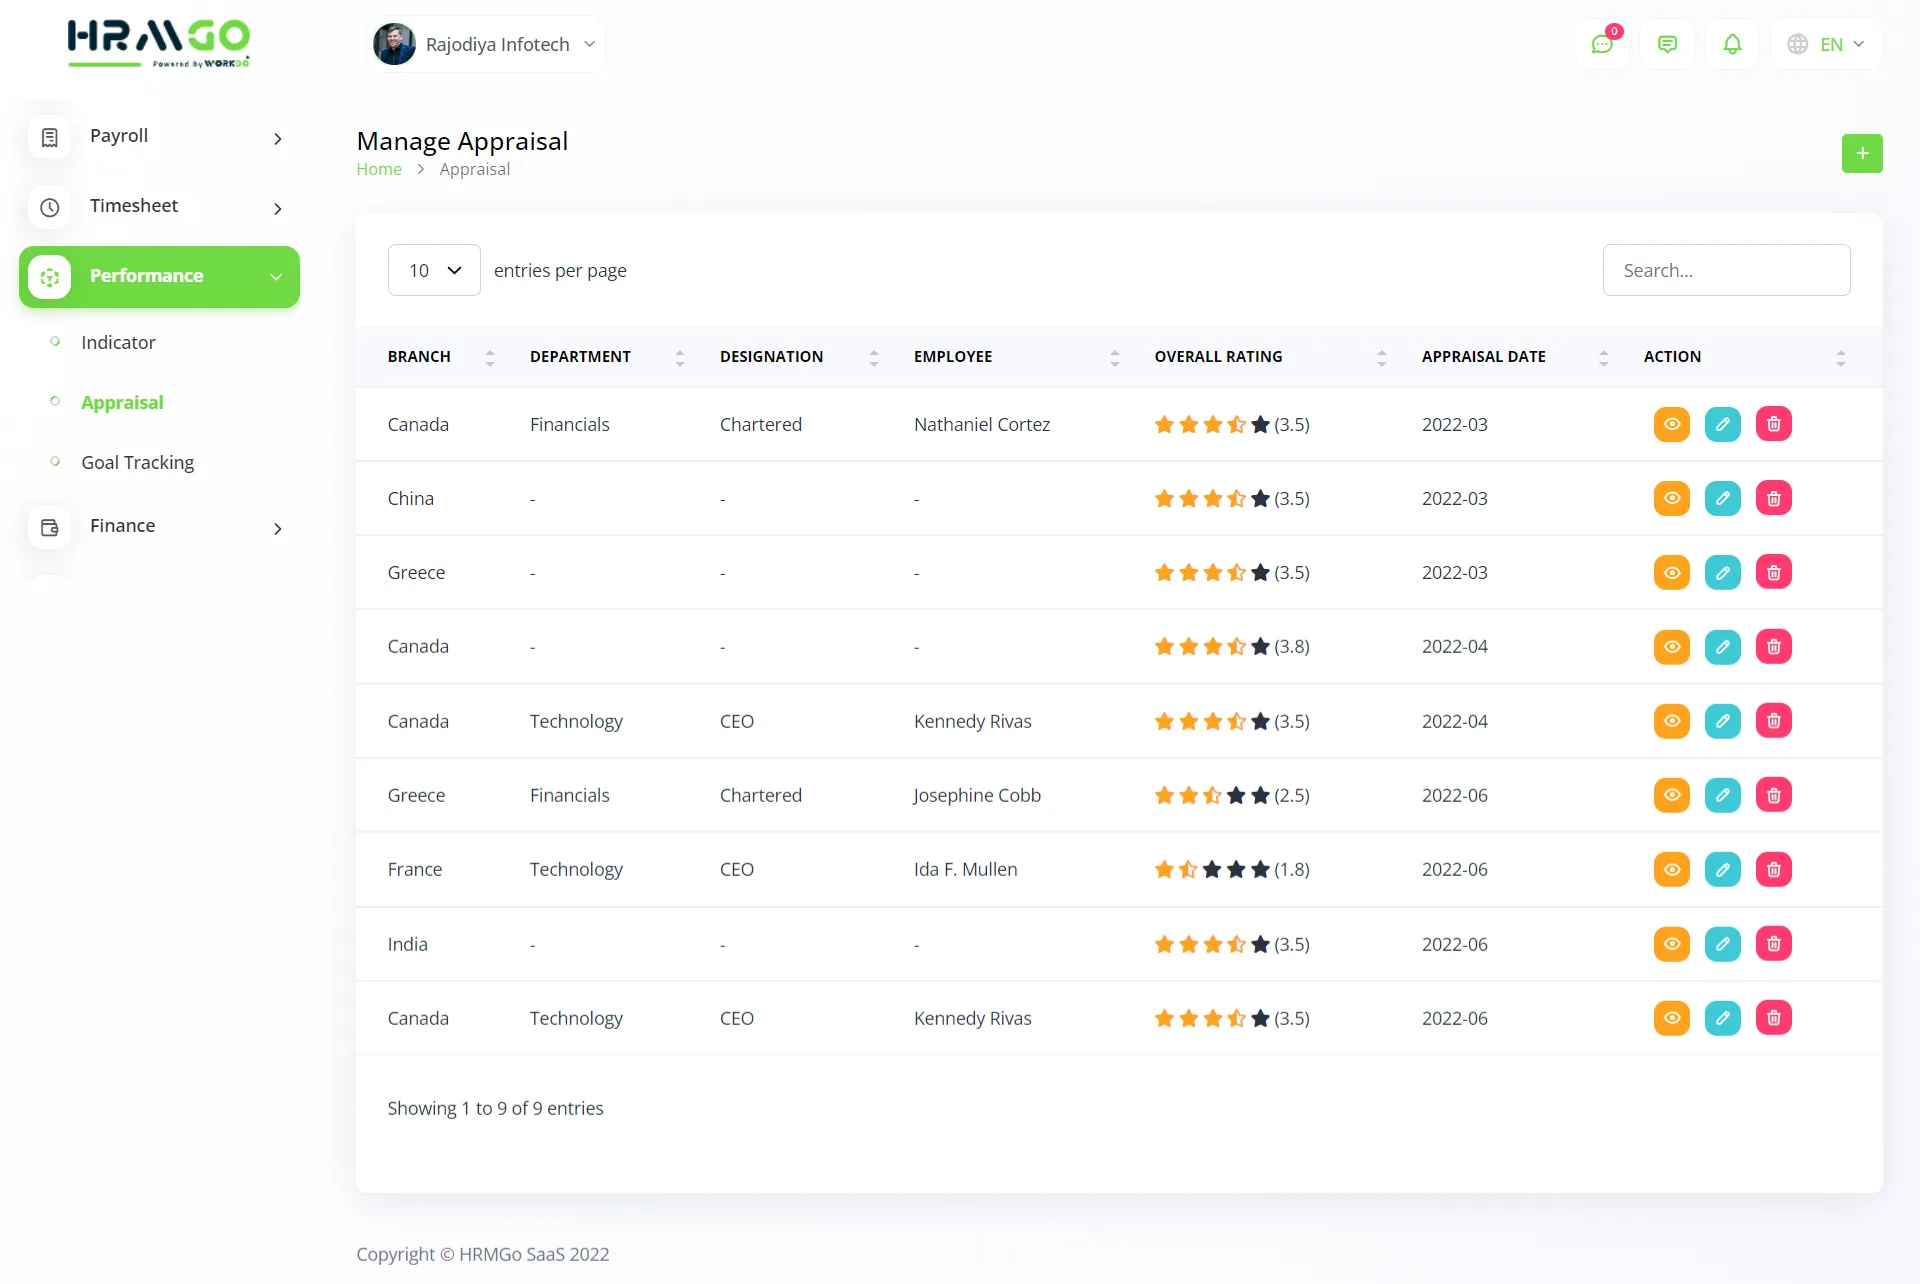View Nathaniel Cortez's appraisal via eye icon

coord(1671,424)
